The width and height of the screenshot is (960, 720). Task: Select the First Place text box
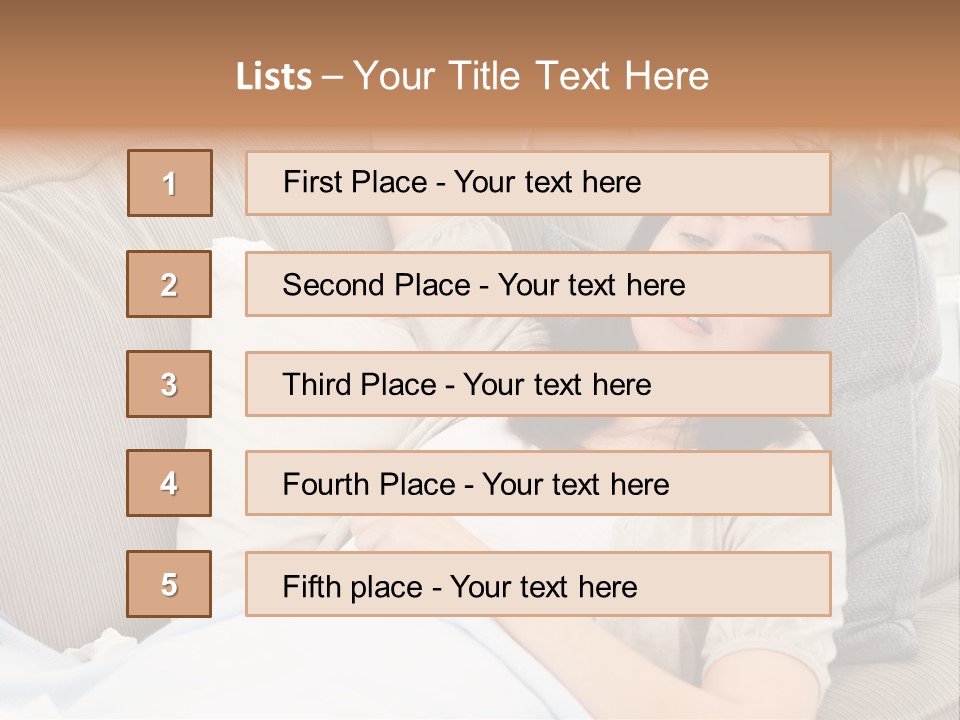(x=538, y=183)
